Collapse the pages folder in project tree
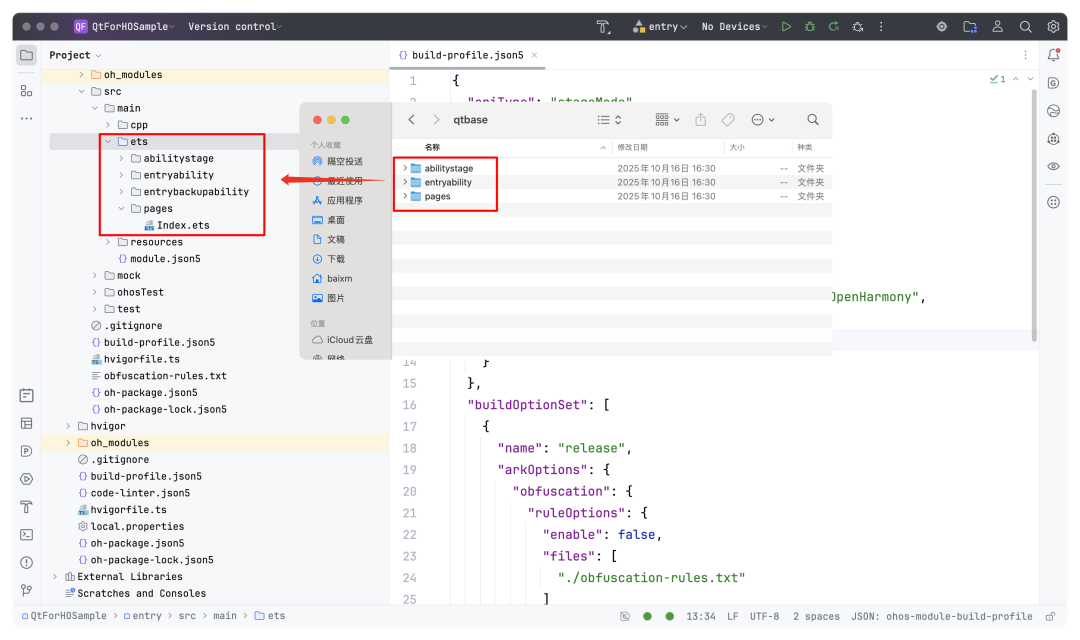Image resolution: width=1080 pixels, height=640 pixels. (x=121, y=209)
